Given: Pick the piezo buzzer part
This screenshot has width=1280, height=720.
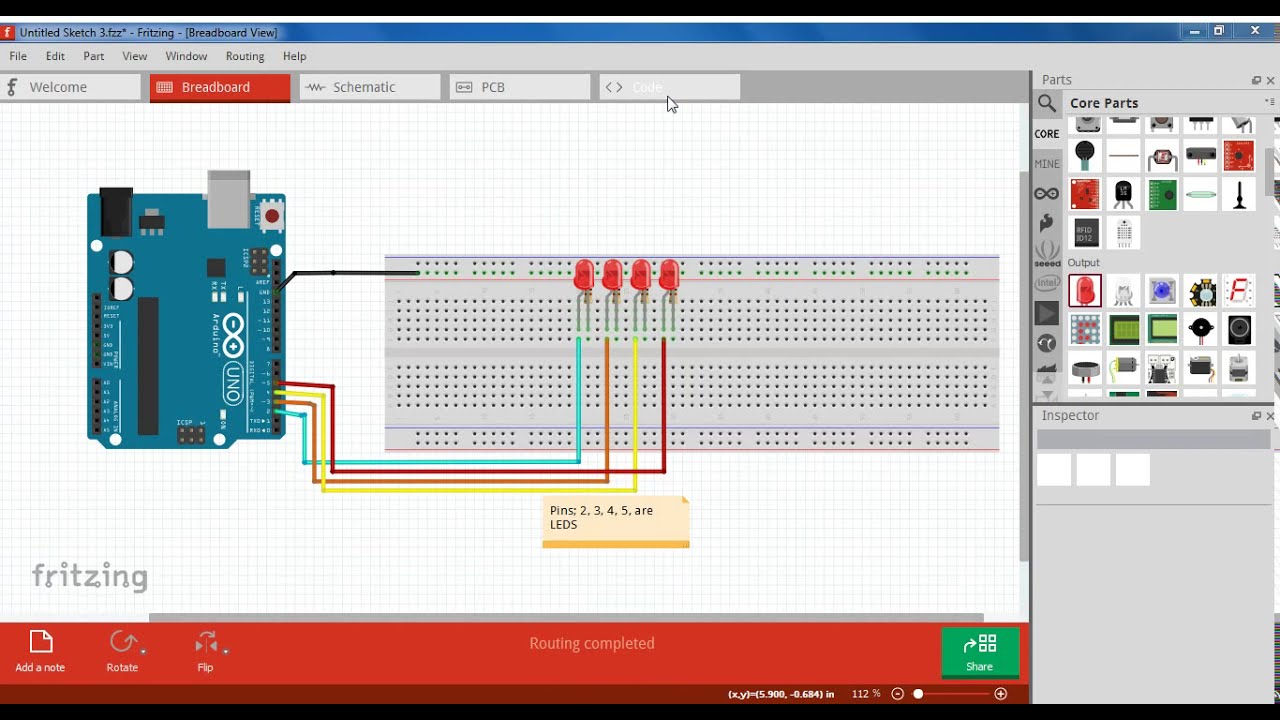Looking at the screenshot, I should [x=1201, y=329].
